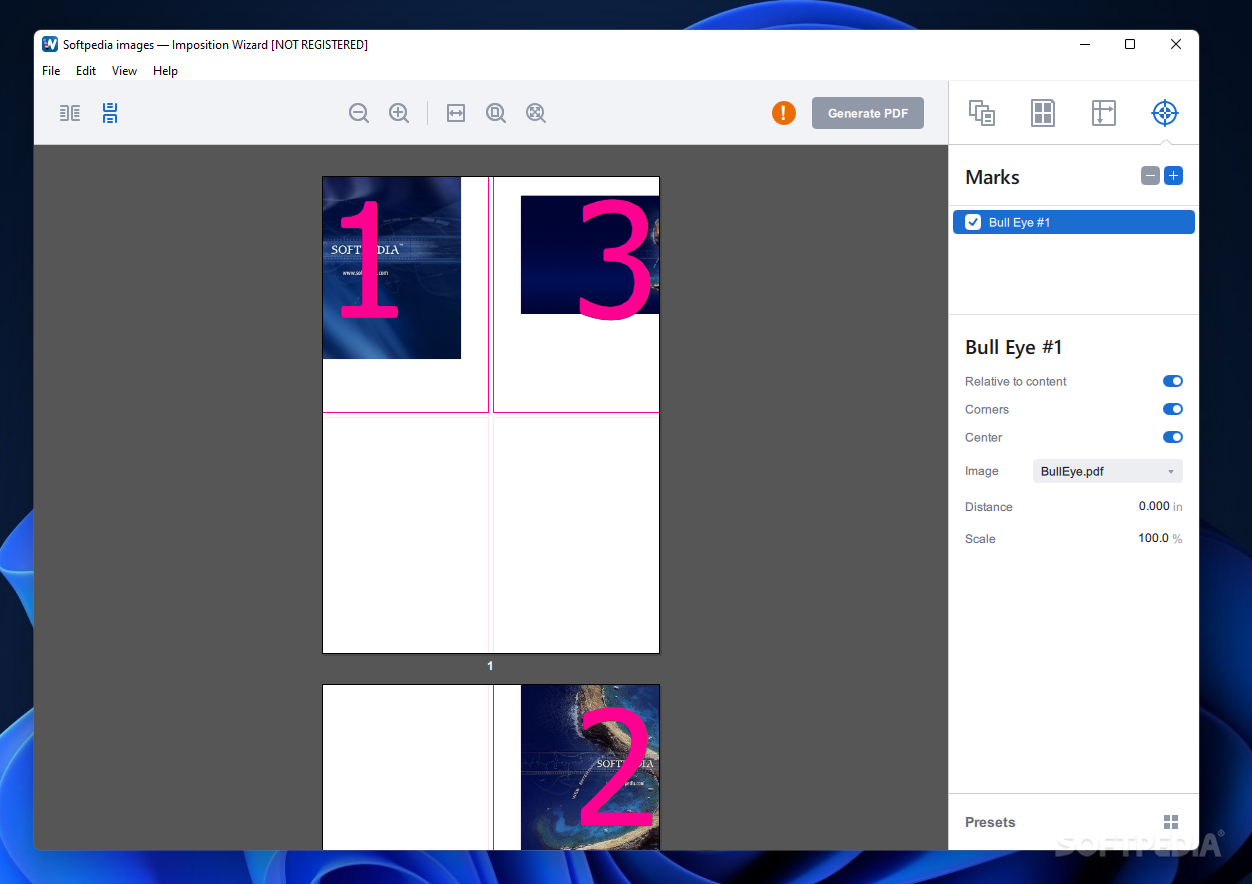Click the Imposition Wizard app icon

click(50, 44)
